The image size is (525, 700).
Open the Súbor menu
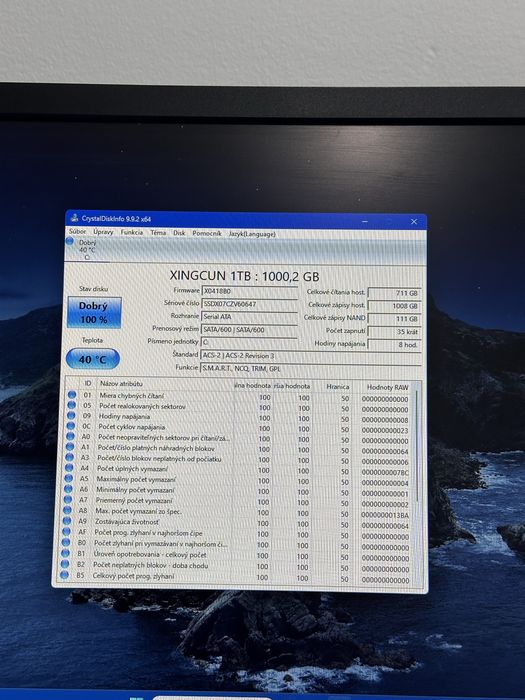point(77,232)
